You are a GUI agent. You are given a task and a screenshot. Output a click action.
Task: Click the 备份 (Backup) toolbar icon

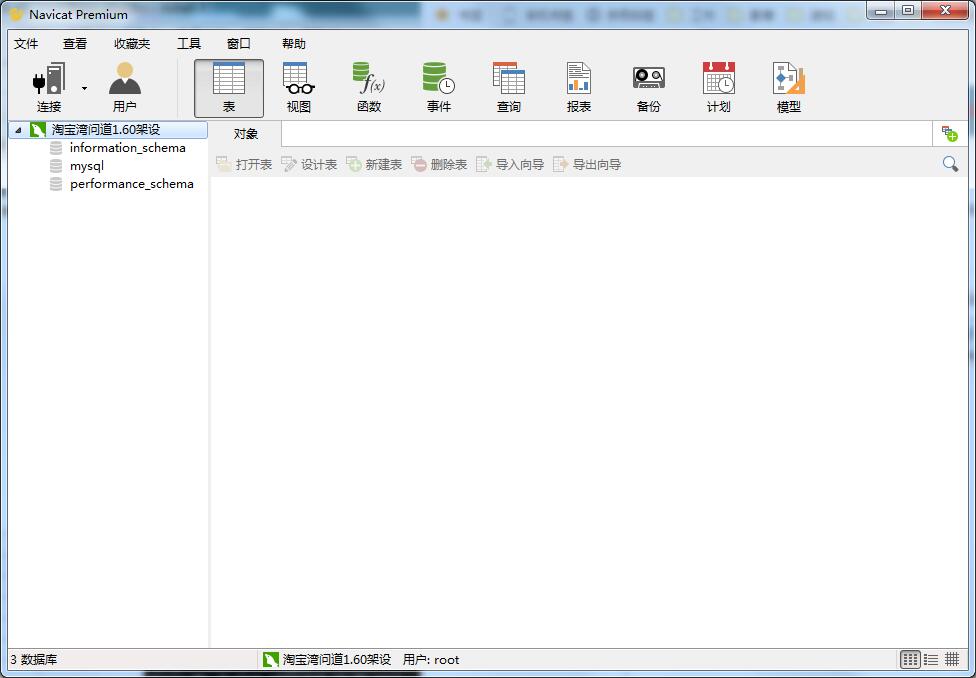coord(649,88)
